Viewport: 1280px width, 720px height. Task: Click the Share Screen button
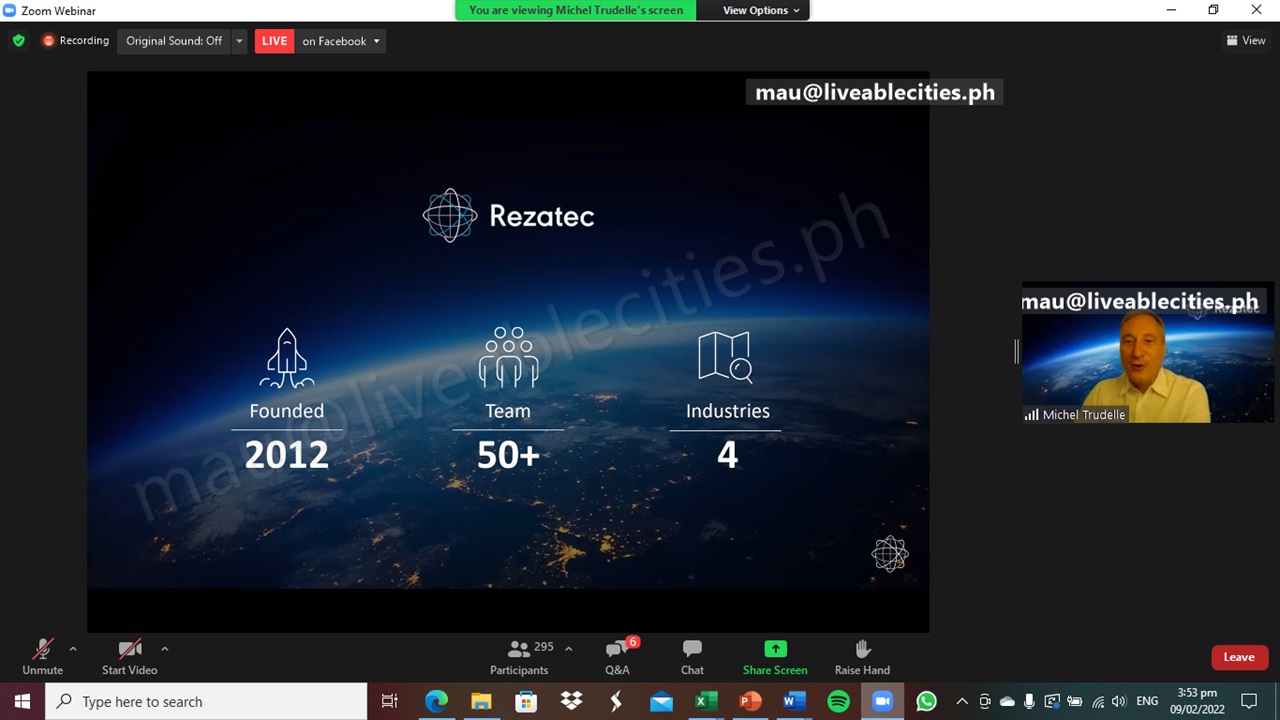coord(775,657)
